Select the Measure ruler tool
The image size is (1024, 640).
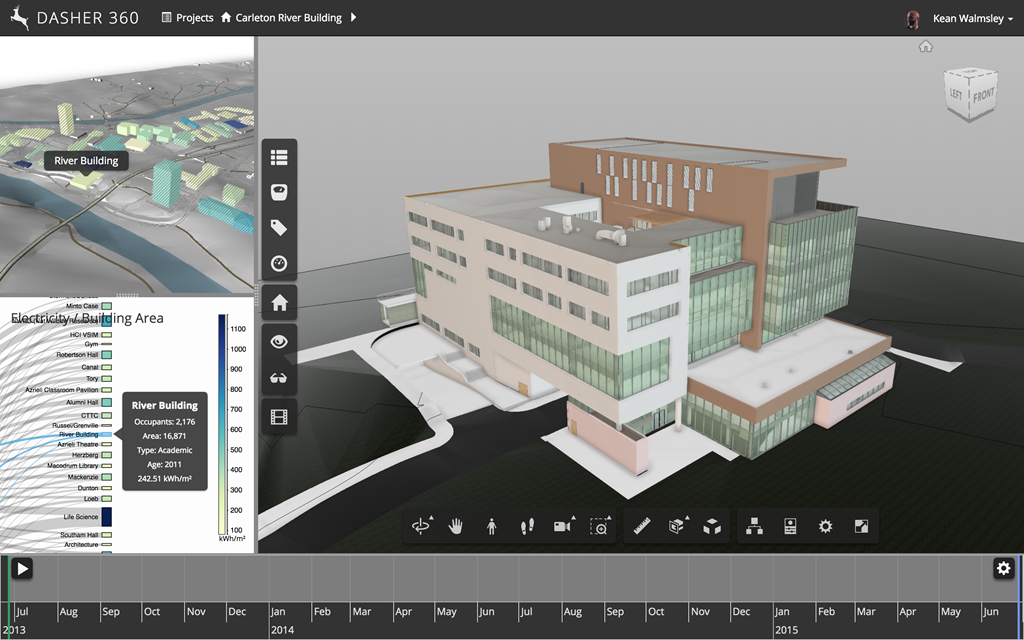click(642, 526)
